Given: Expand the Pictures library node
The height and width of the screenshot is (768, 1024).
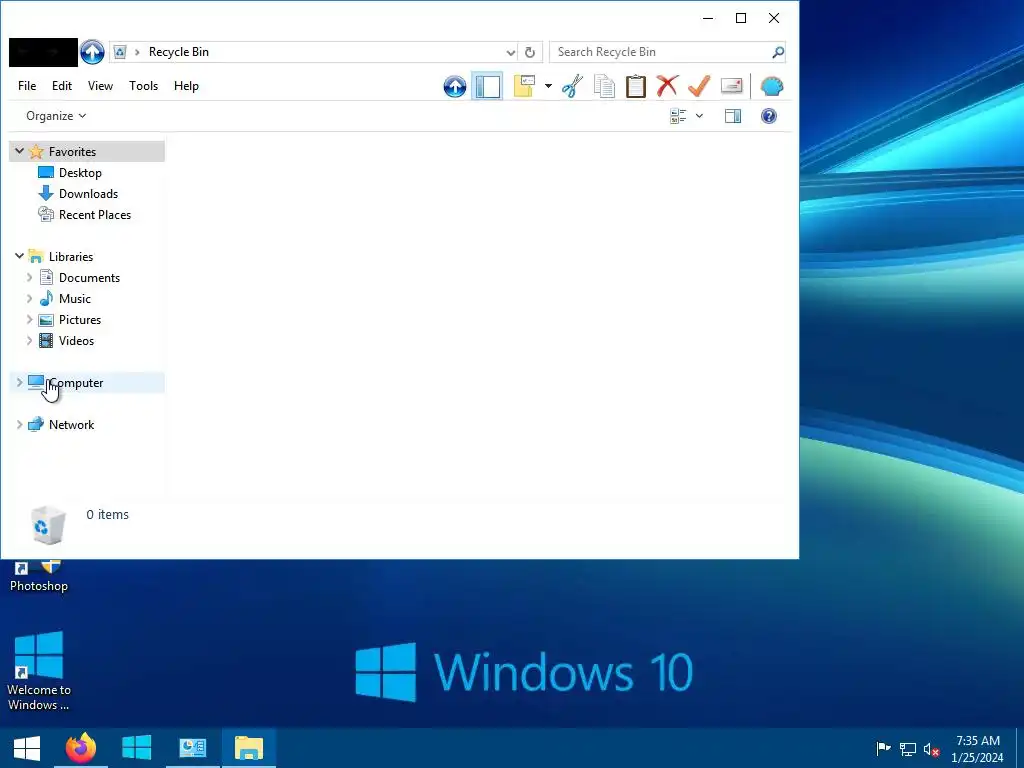Looking at the screenshot, I should [x=29, y=319].
